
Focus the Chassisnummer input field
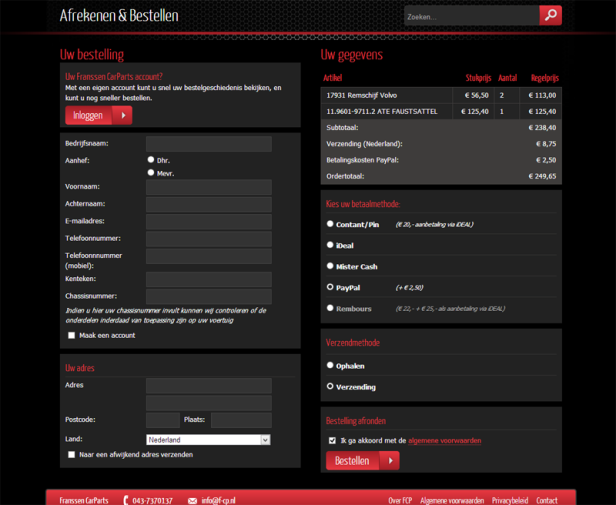coord(208,296)
